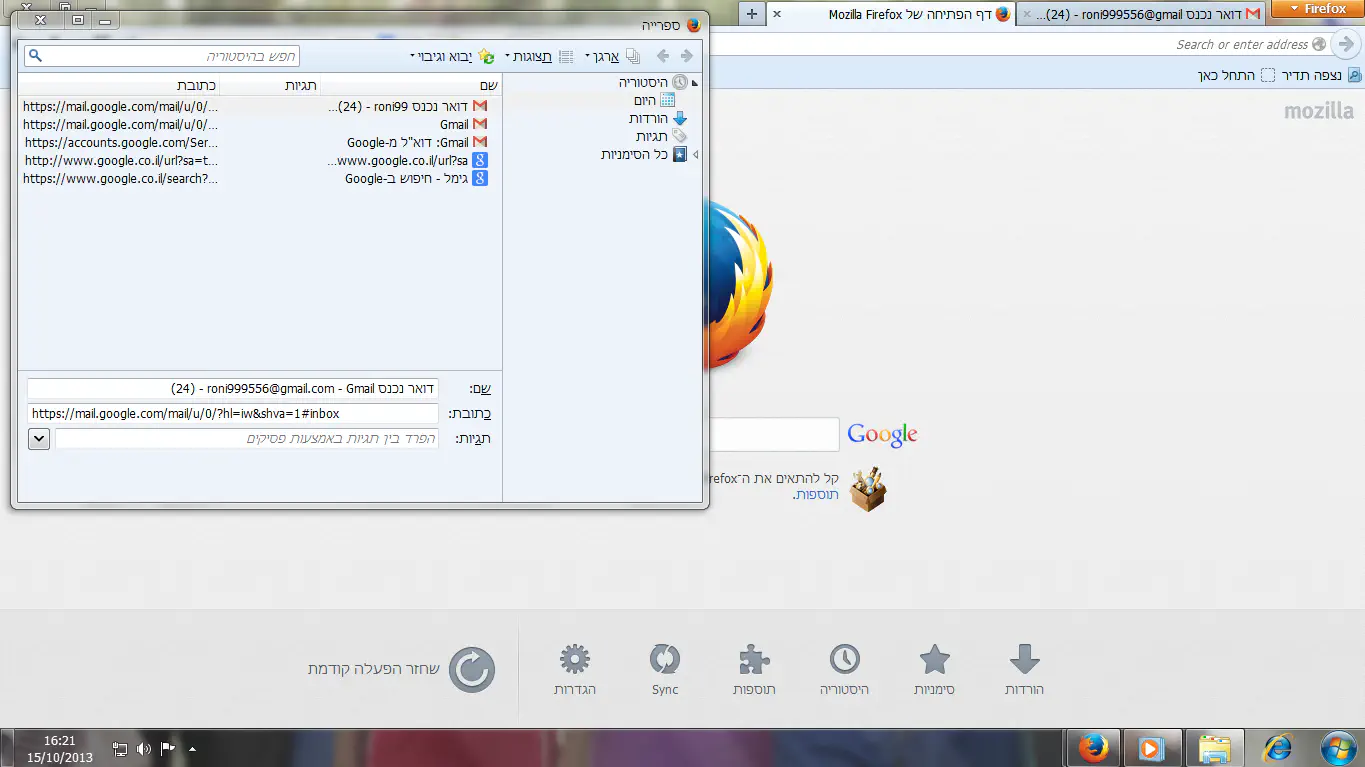Open Internet Explorer from the taskbar
1365x767 pixels.
click(x=1278, y=747)
